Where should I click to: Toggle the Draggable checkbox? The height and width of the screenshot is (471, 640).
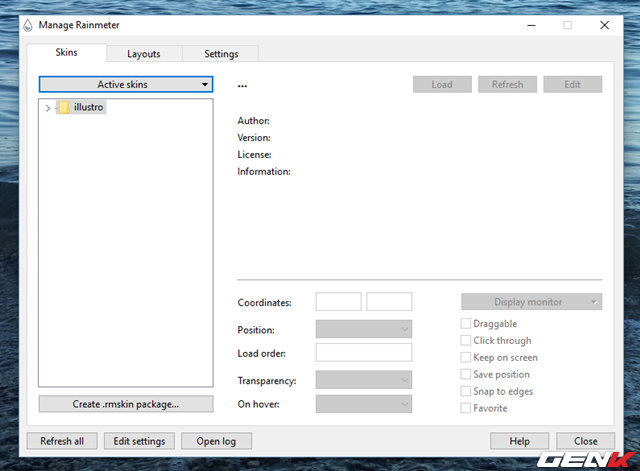pyautogui.click(x=466, y=324)
